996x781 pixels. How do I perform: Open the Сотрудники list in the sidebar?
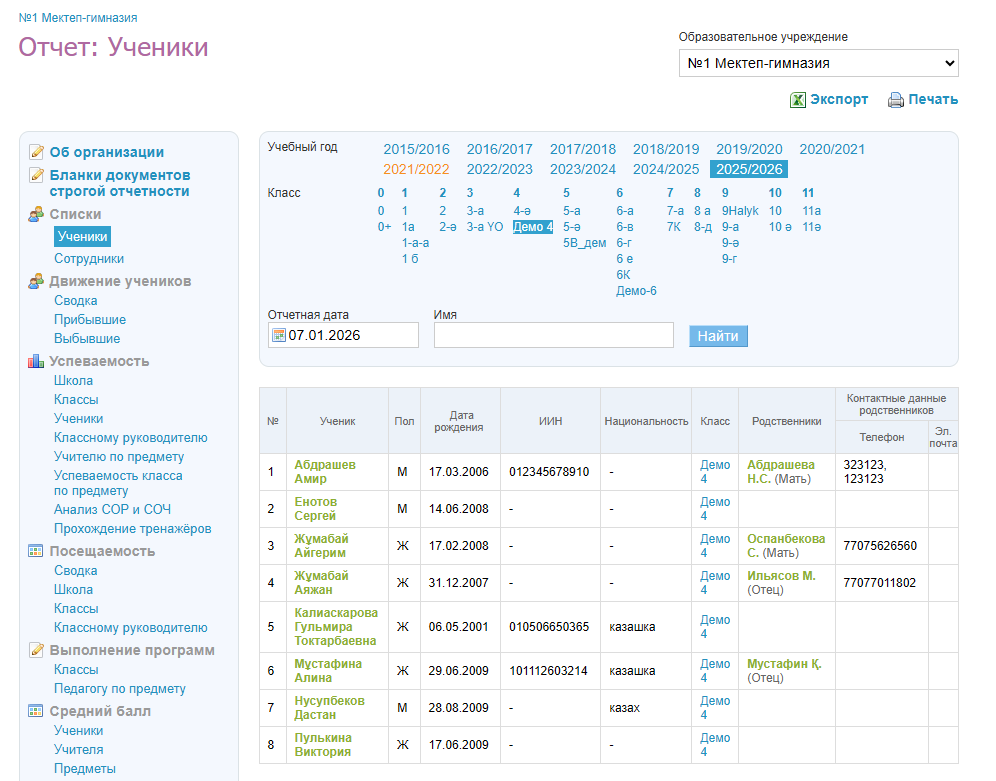click(x=89, y=259)
